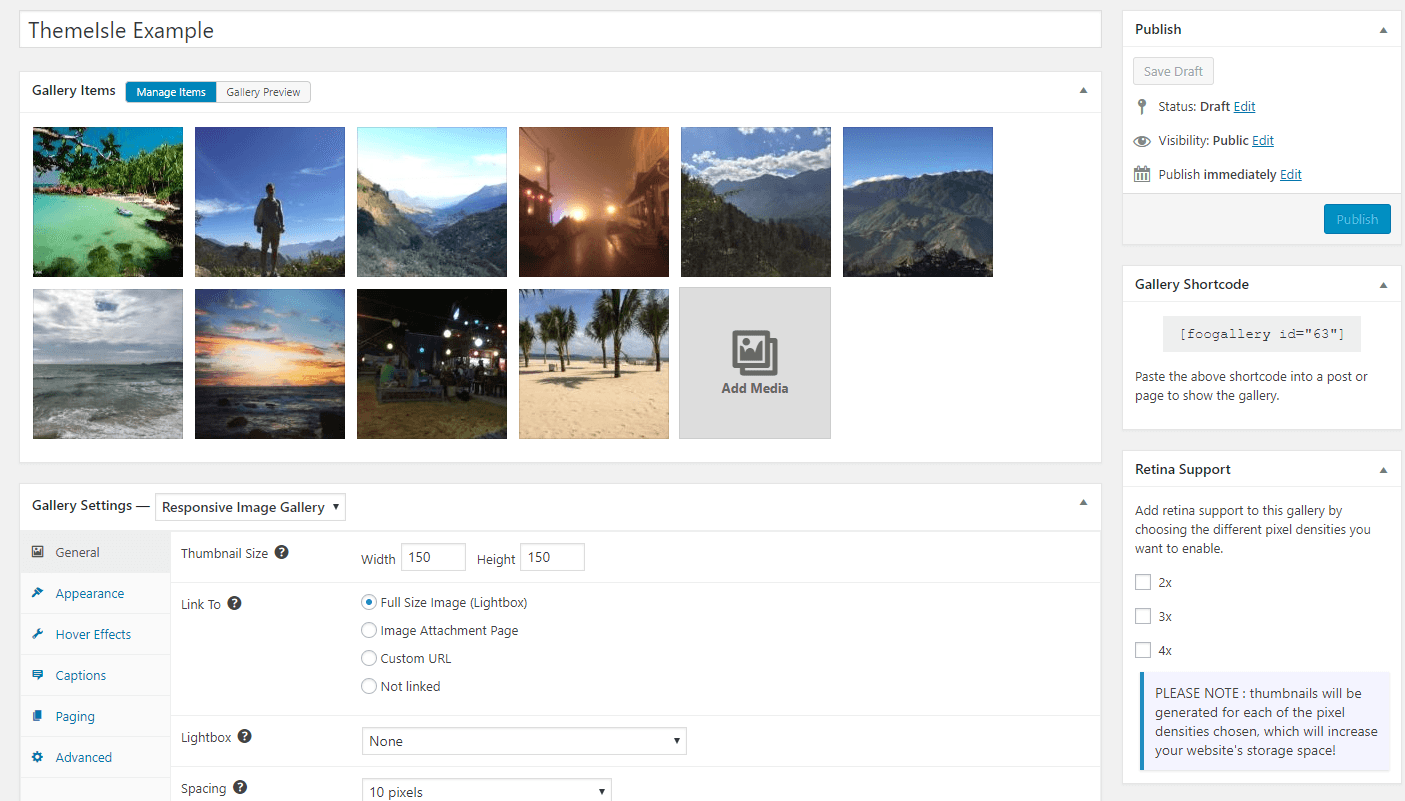Click the Hover Effects wrench icon
The height and width of the screenshot is (801, 1405).
[38, 633]
